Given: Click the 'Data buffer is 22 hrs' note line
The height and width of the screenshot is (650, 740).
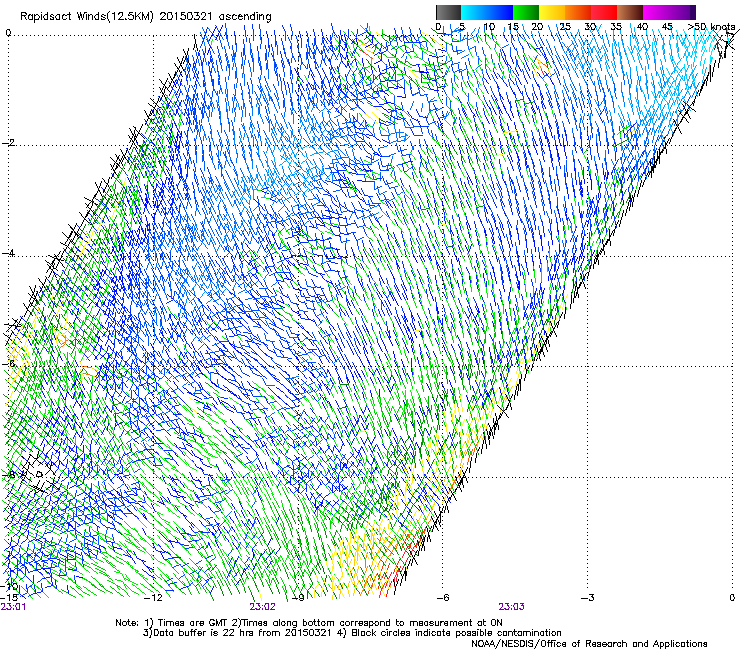Looking at the screenshot, I should (352, 633).
